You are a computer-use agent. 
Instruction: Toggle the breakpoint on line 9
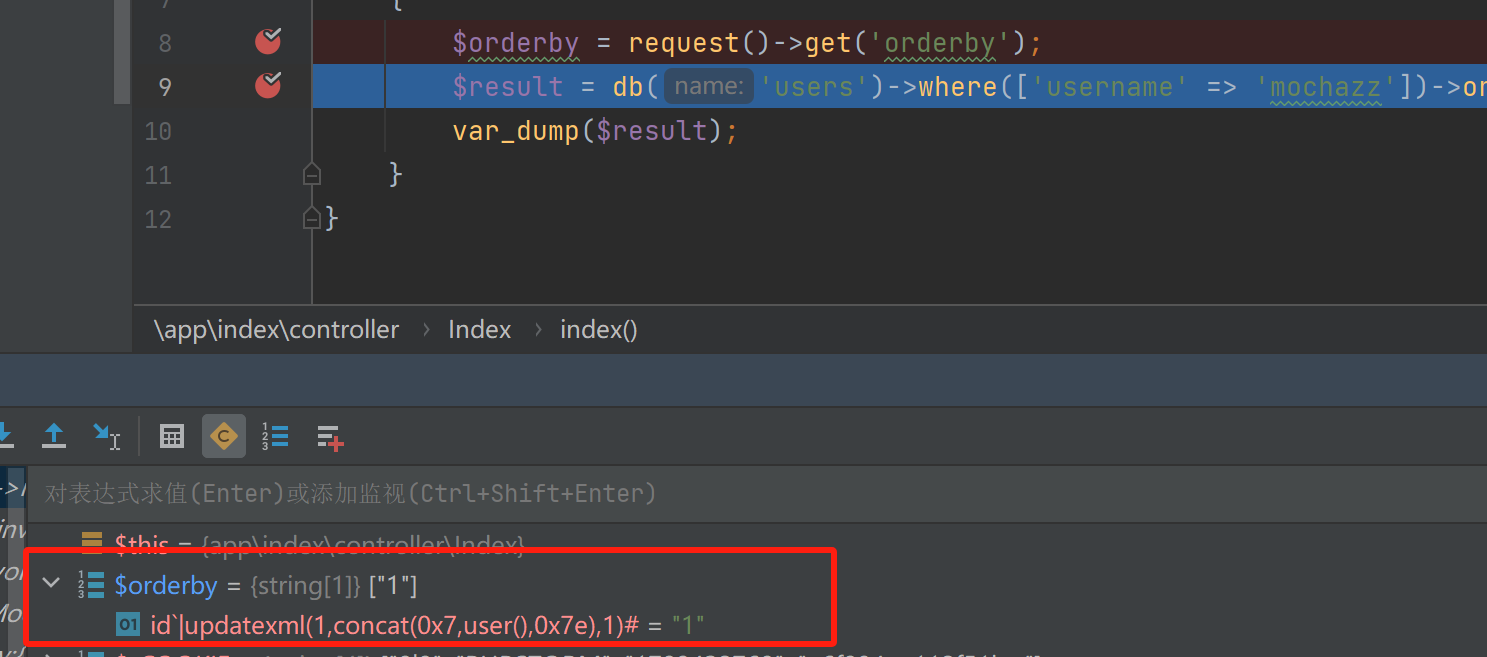click(x=268, y=86)
